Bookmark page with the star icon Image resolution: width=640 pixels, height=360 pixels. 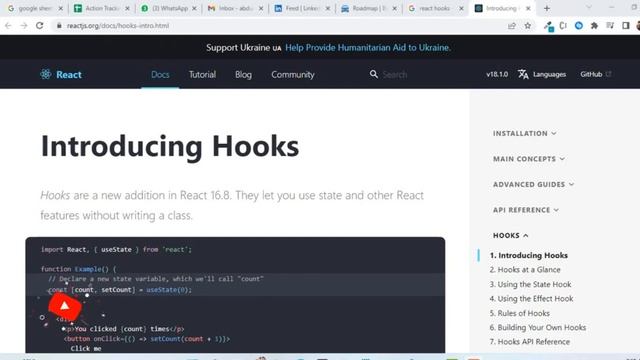[x=528, y=26]
